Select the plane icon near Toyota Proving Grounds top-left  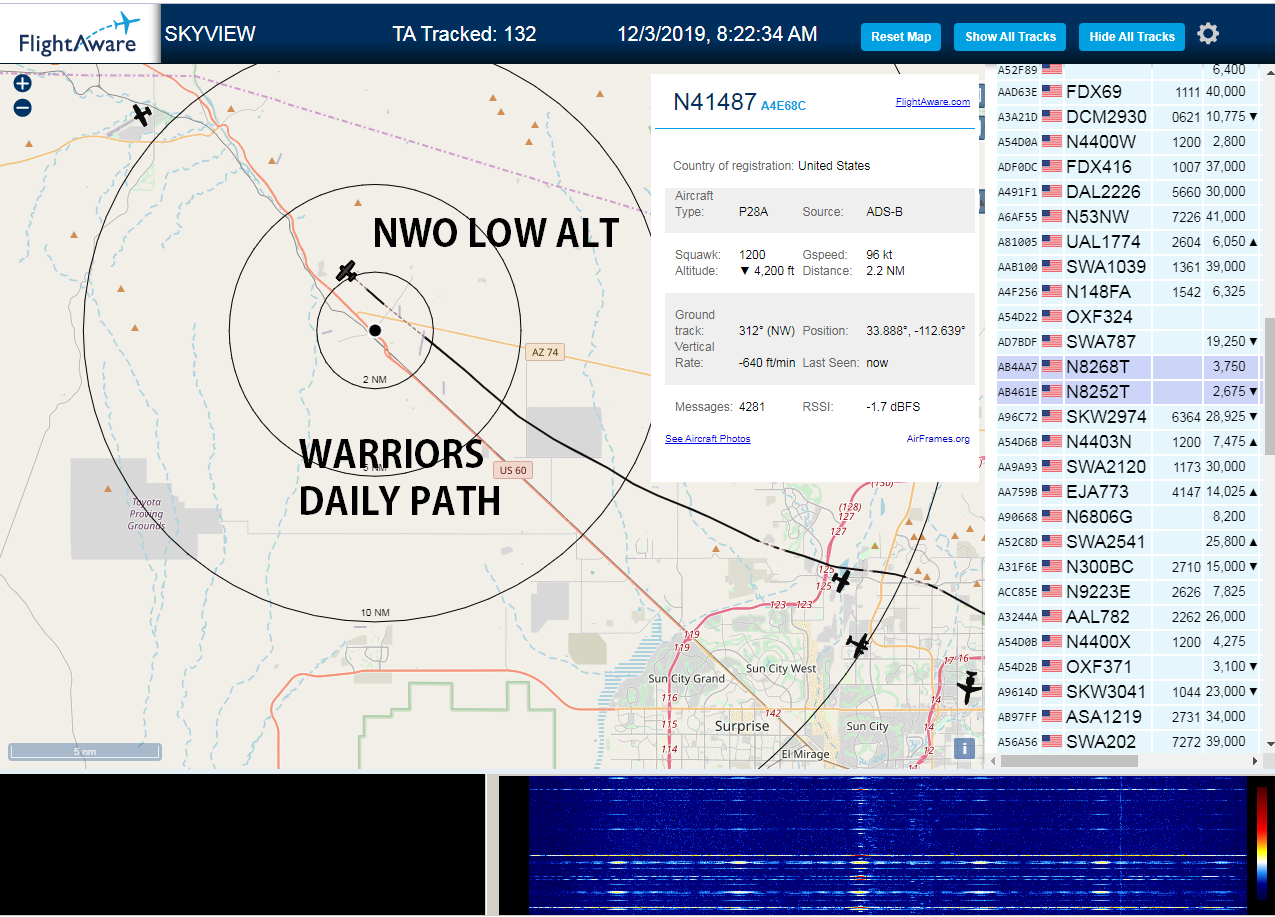[x=143, y=115]
